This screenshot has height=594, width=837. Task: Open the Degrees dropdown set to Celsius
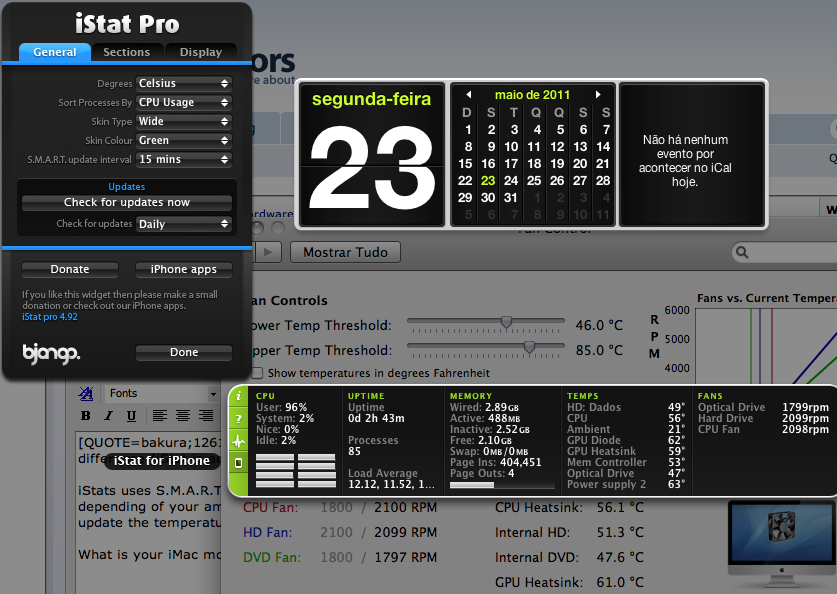tap(184, 83)
